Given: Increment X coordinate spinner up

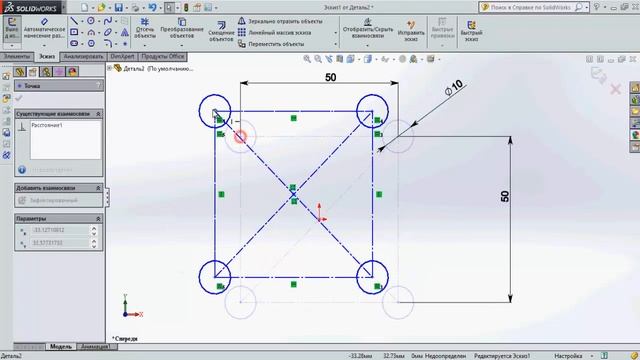Looking at the screenshot, I should (94, 228).
